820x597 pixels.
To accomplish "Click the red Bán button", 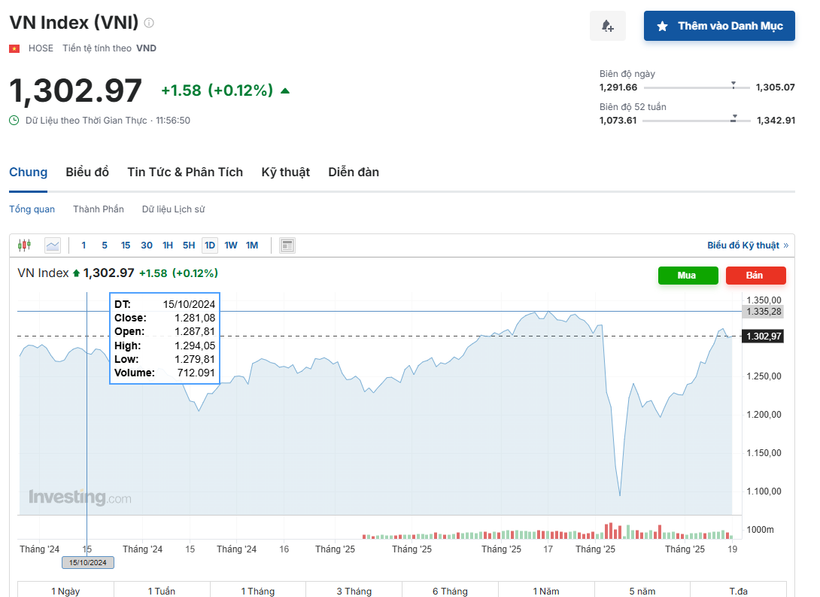I will click(x=756, y=275).
